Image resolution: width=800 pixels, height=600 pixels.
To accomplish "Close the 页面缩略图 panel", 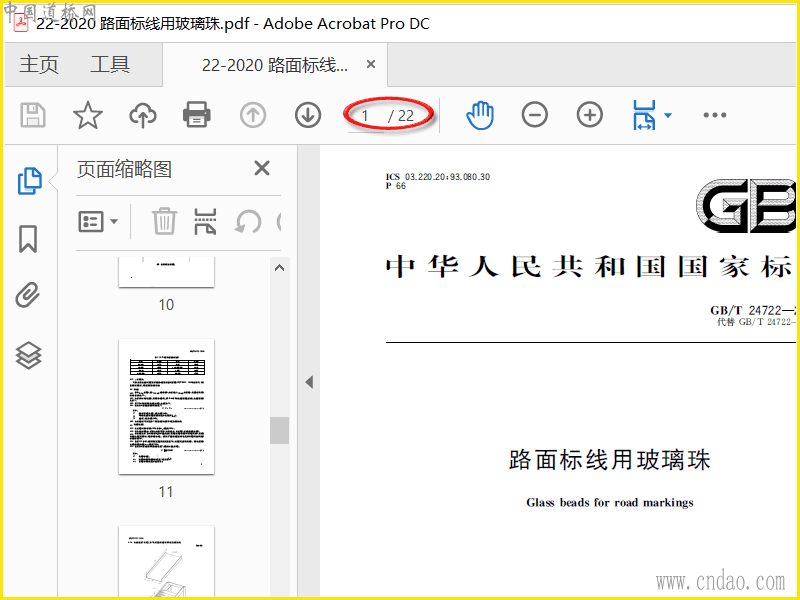I will (262, 168).
